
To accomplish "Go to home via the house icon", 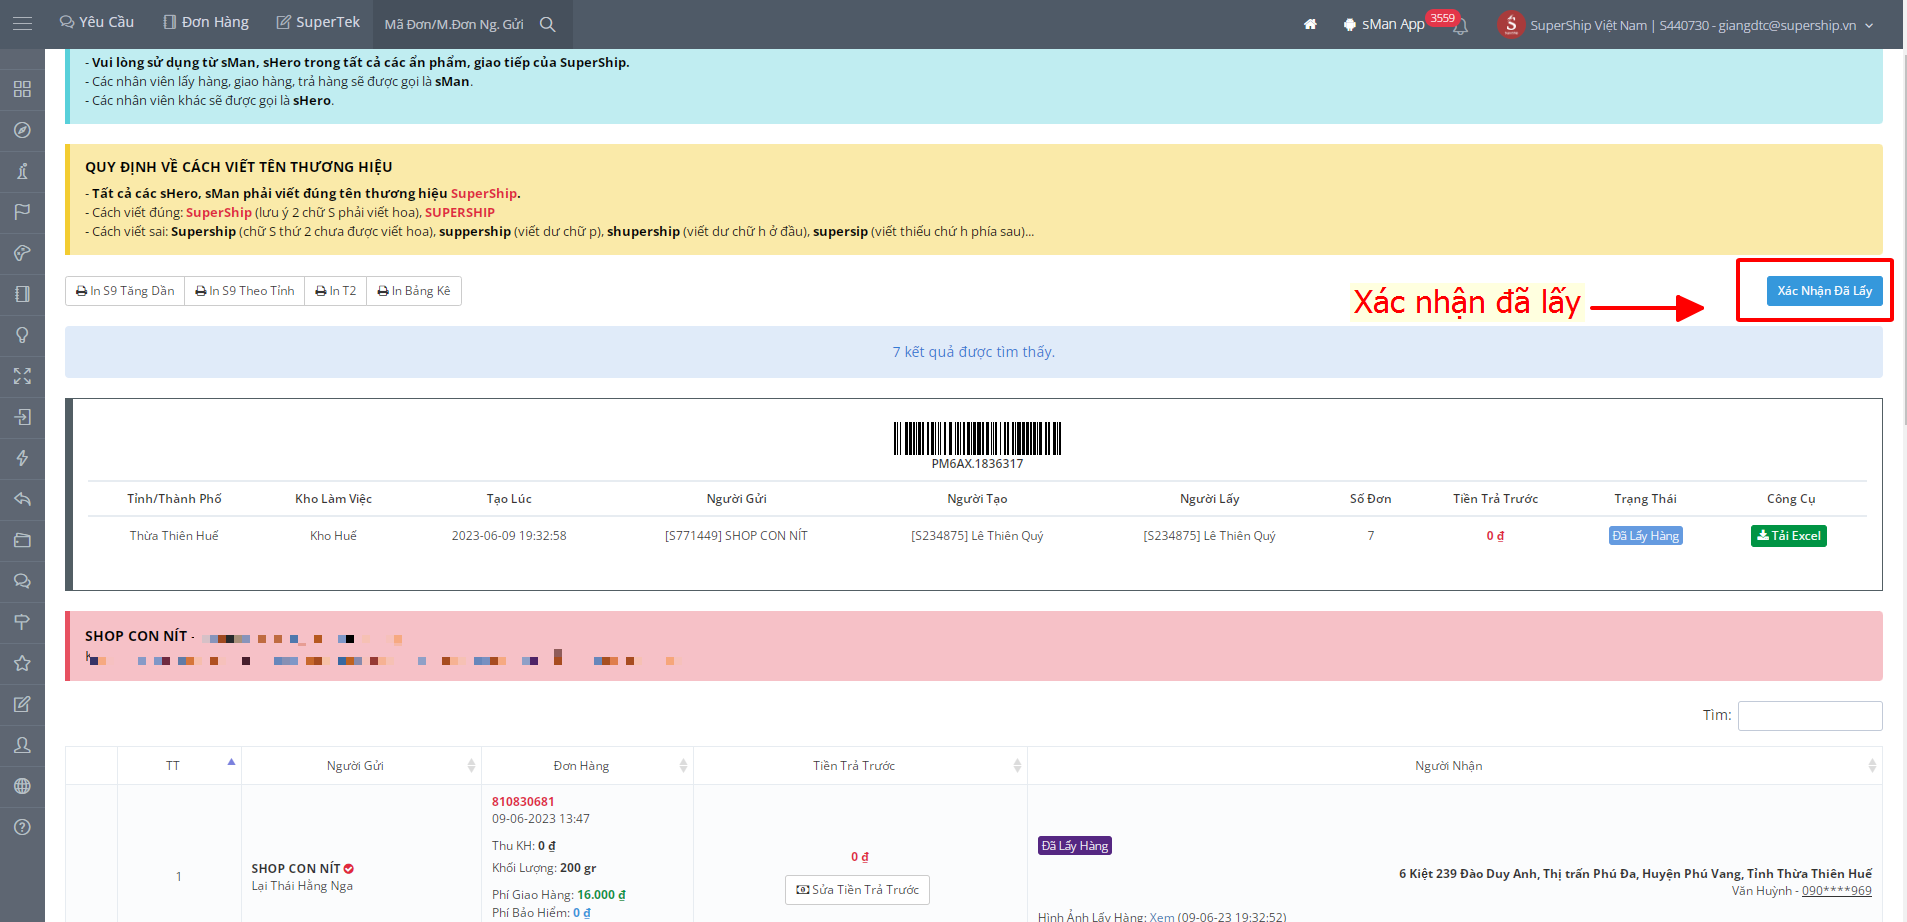I will [1310, 24].
